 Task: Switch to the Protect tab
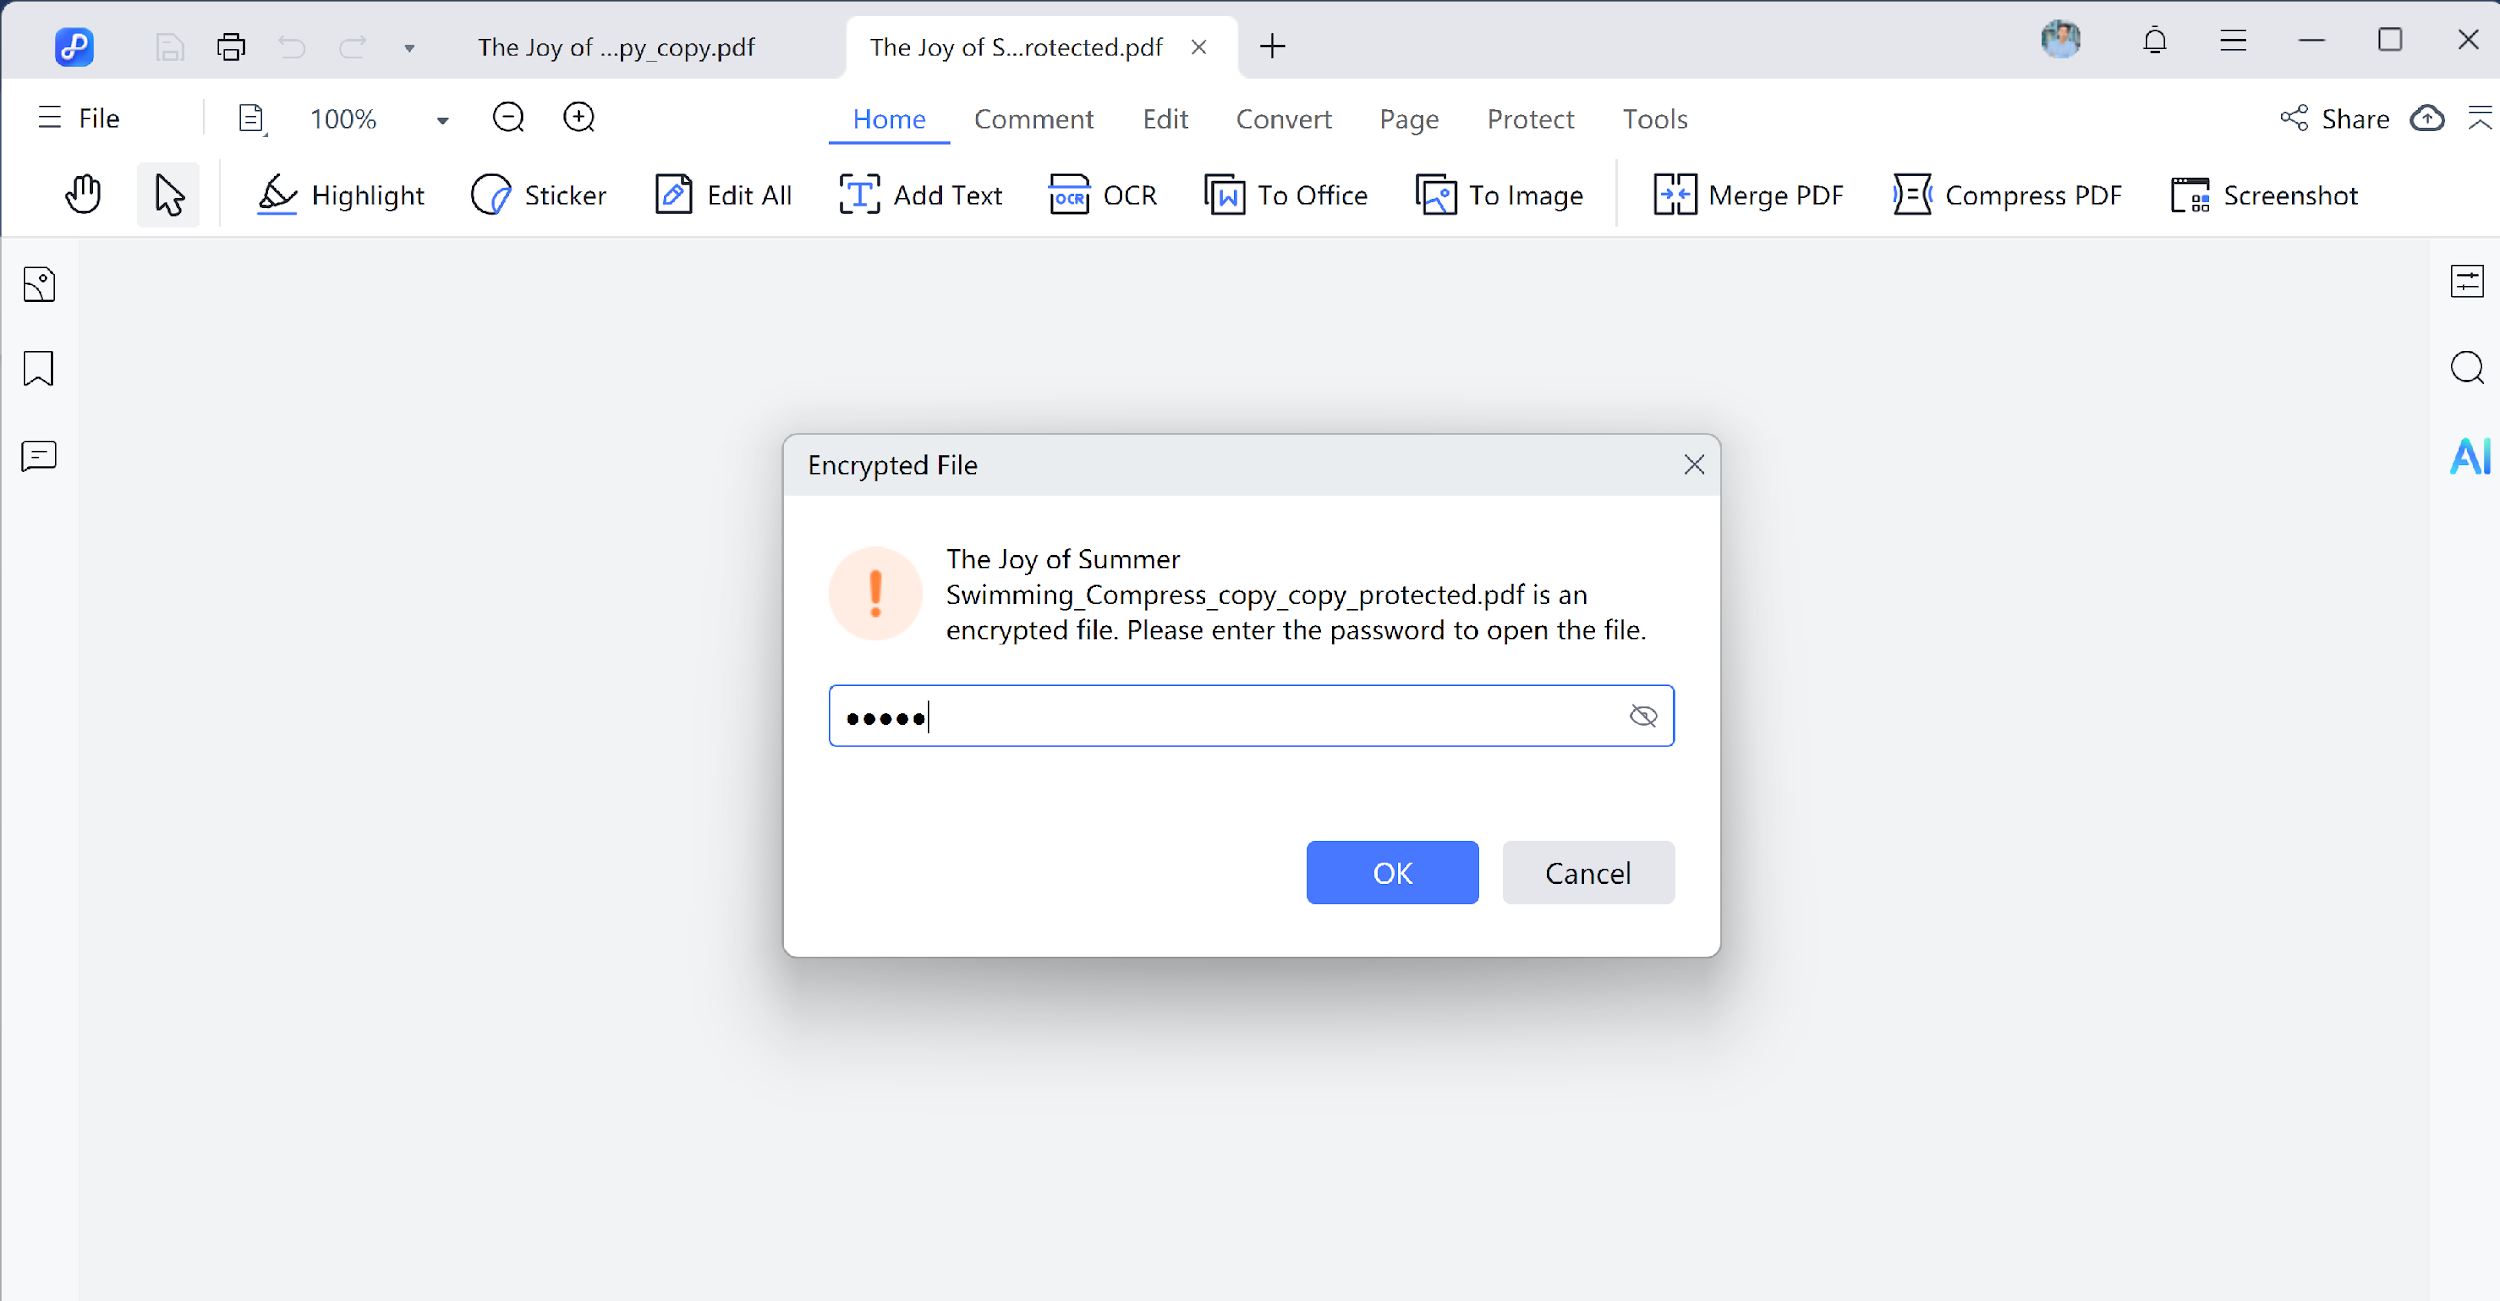[x=1530, y=118]
